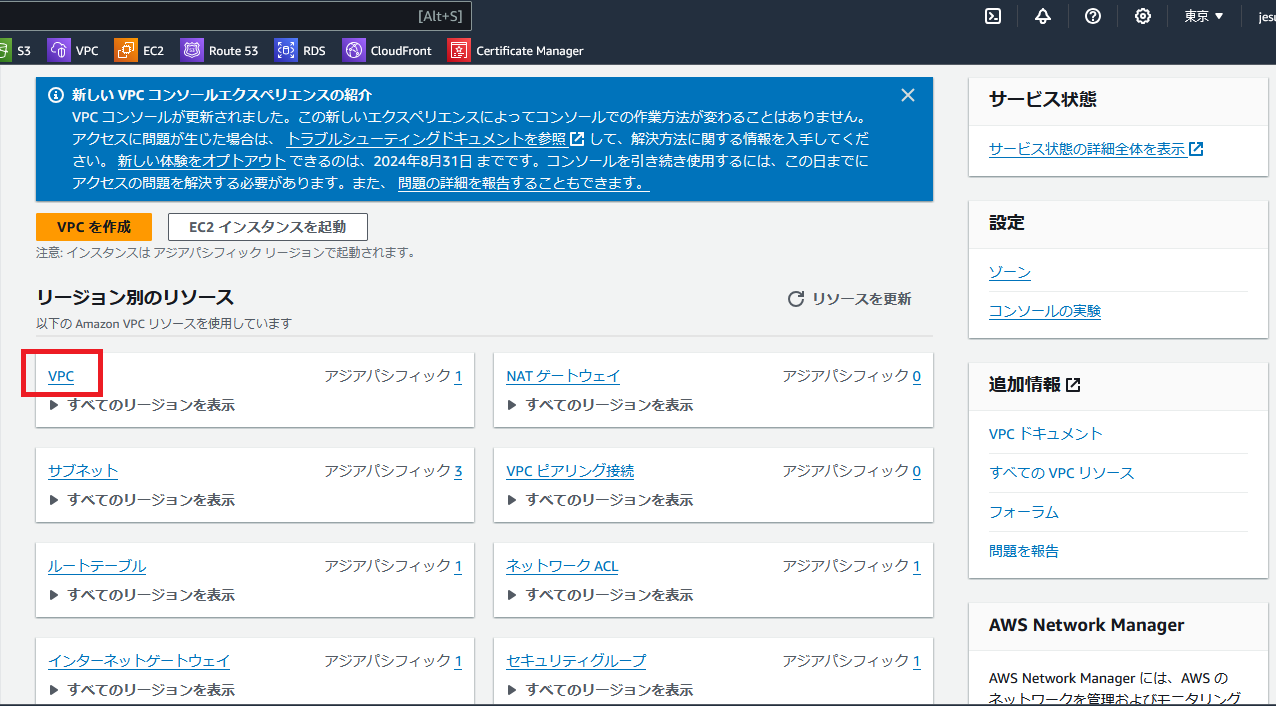
Task: Click the VPC ピアリング接続 count 0
Action: [x=916, y=471]
